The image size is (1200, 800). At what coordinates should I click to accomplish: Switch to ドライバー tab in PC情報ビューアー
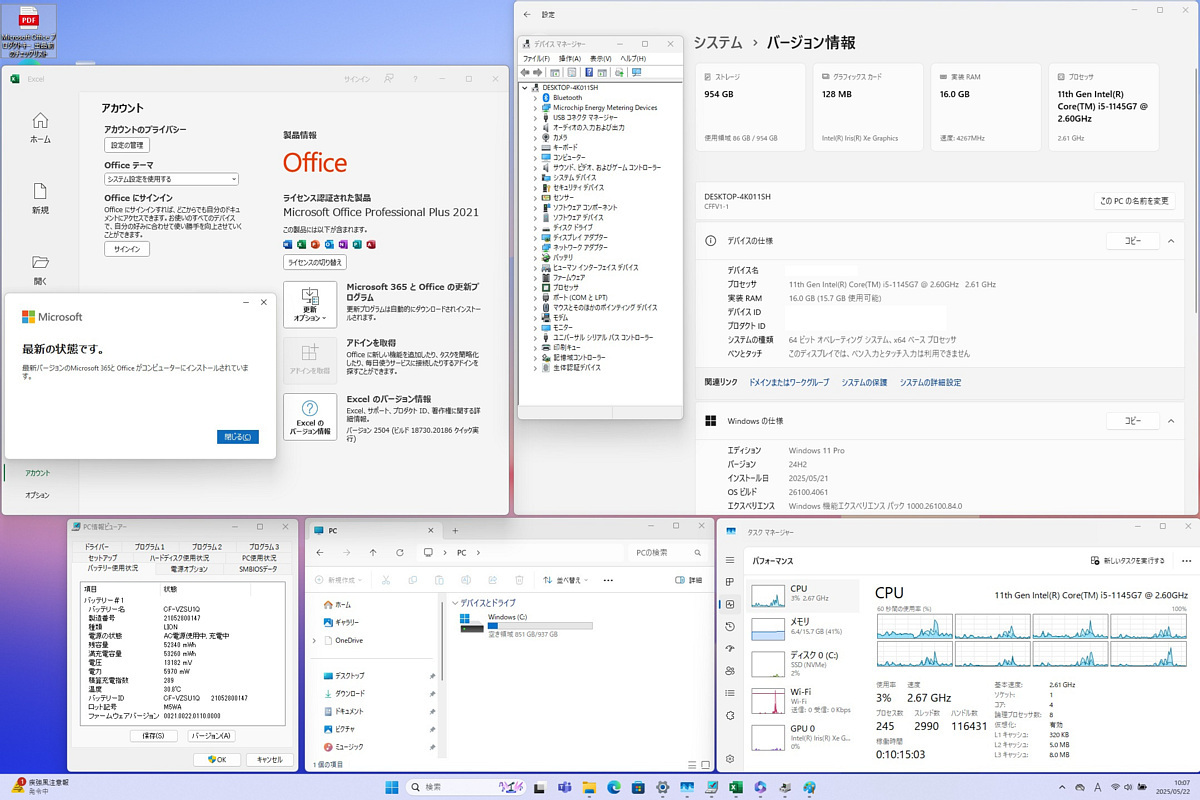(97, 547)
